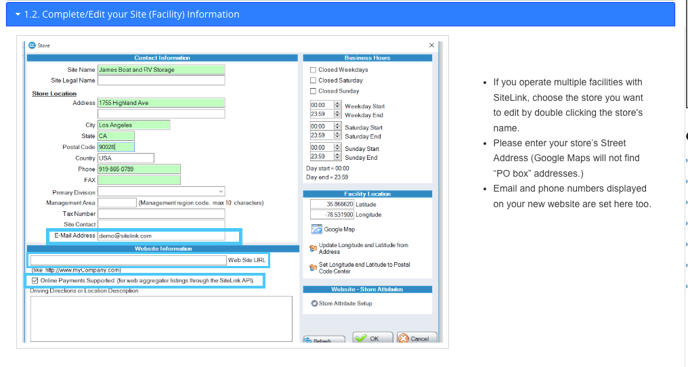688x367 pixels.
Task: Click Set Longitude and Latitude to Postal Code icon
Action: (x=313, y=267)
